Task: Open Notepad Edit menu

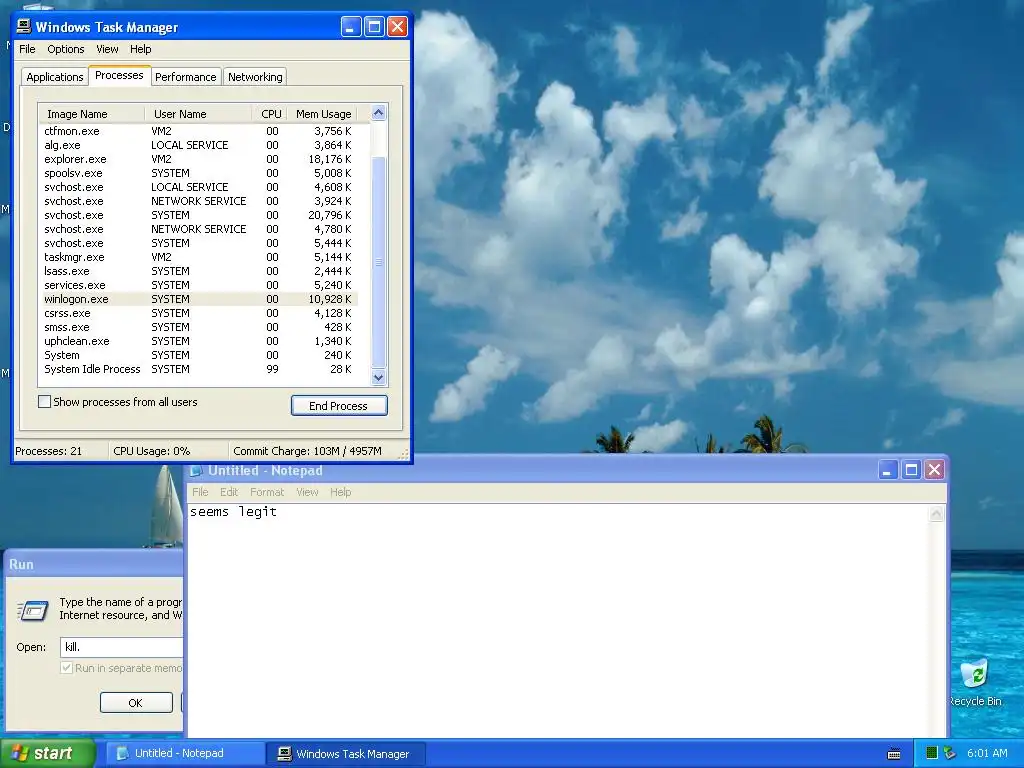Action: pos(229,492)
